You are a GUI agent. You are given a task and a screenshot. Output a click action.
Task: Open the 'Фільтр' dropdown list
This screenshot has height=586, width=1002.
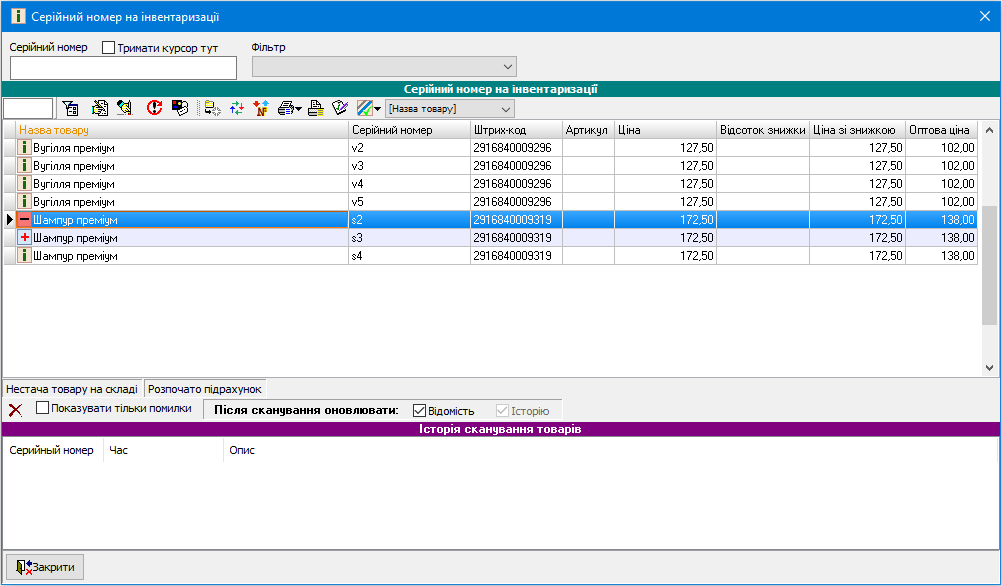pyautogui.click(x=507, y=67)
